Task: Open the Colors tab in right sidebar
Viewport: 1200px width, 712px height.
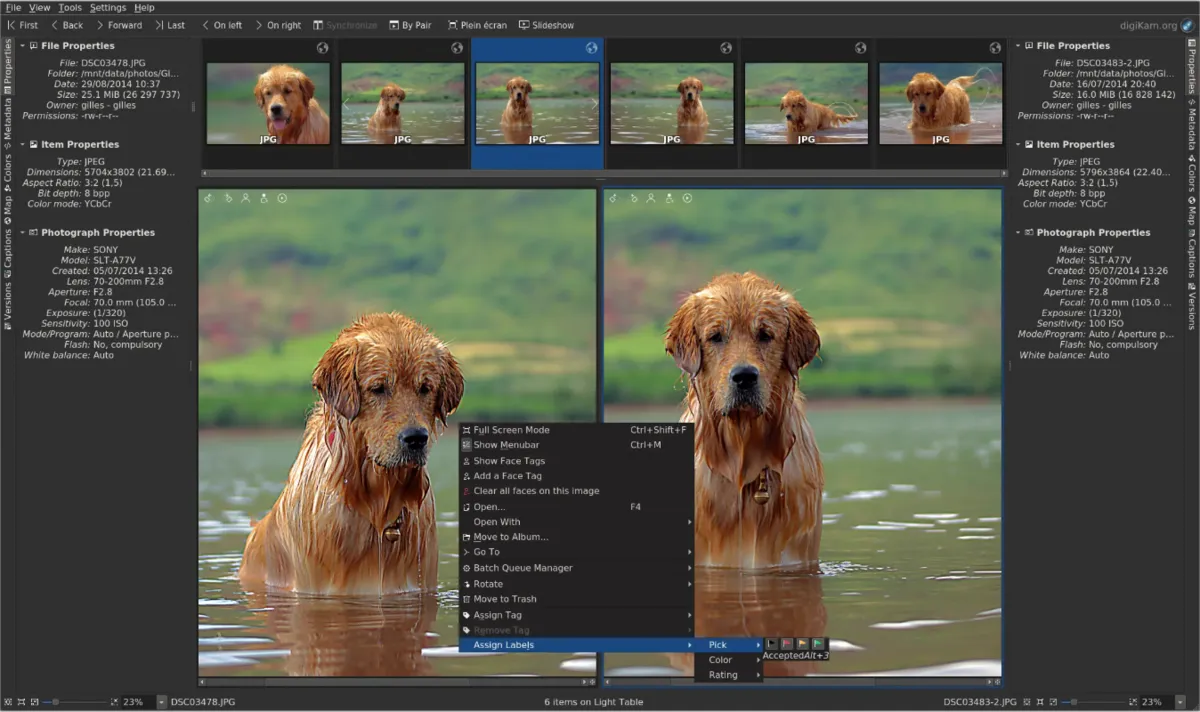Action: click(1191, 173)
